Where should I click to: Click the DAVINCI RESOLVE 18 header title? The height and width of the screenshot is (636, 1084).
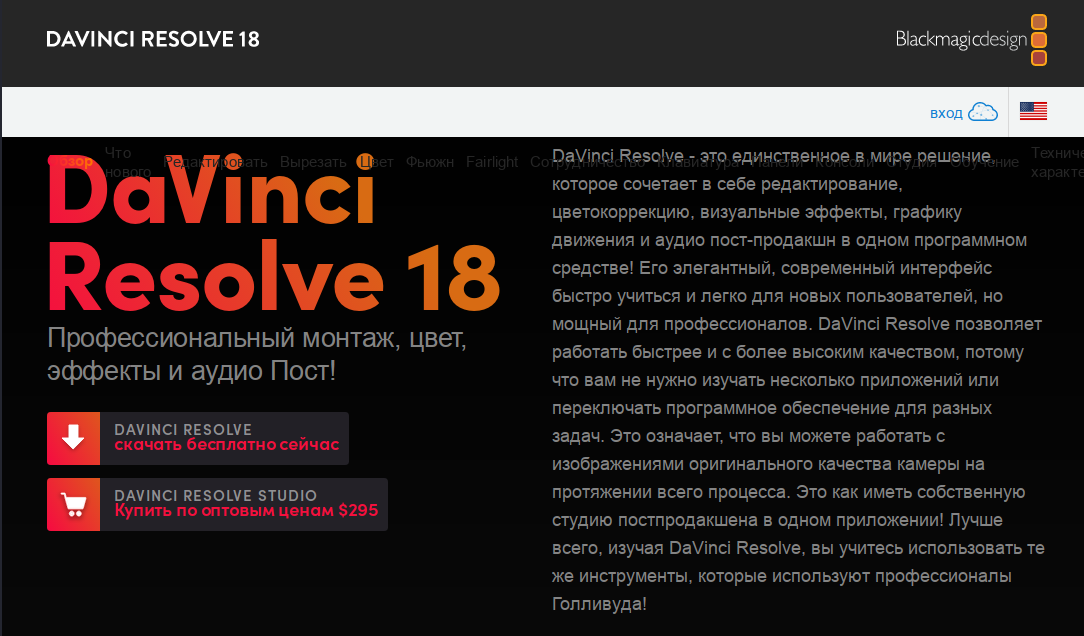coord(153,39)
